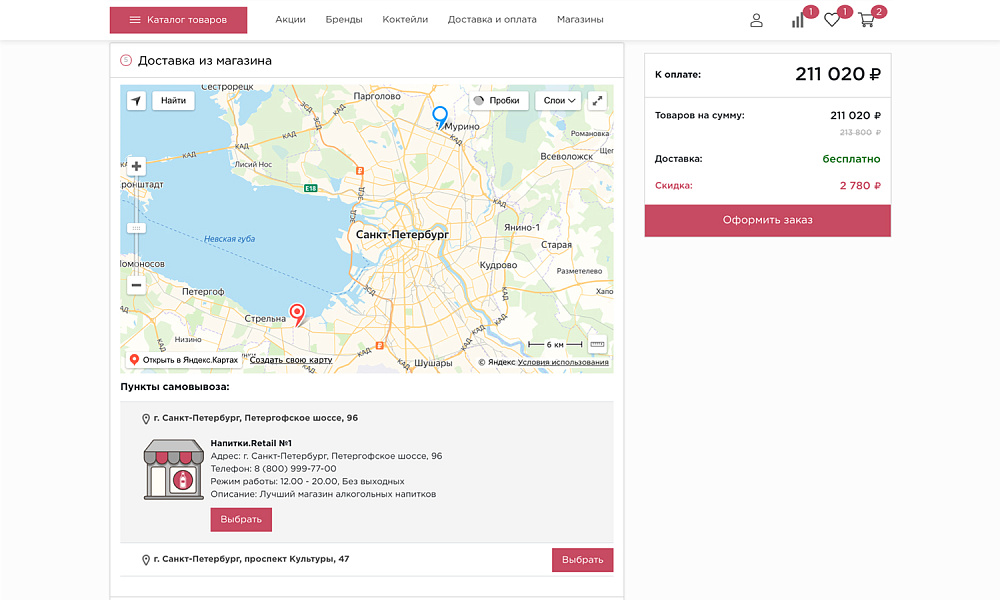Open the user account profile icon
Image resolution: width=1000 pixels, height=600 pixels.
(757, 19)
